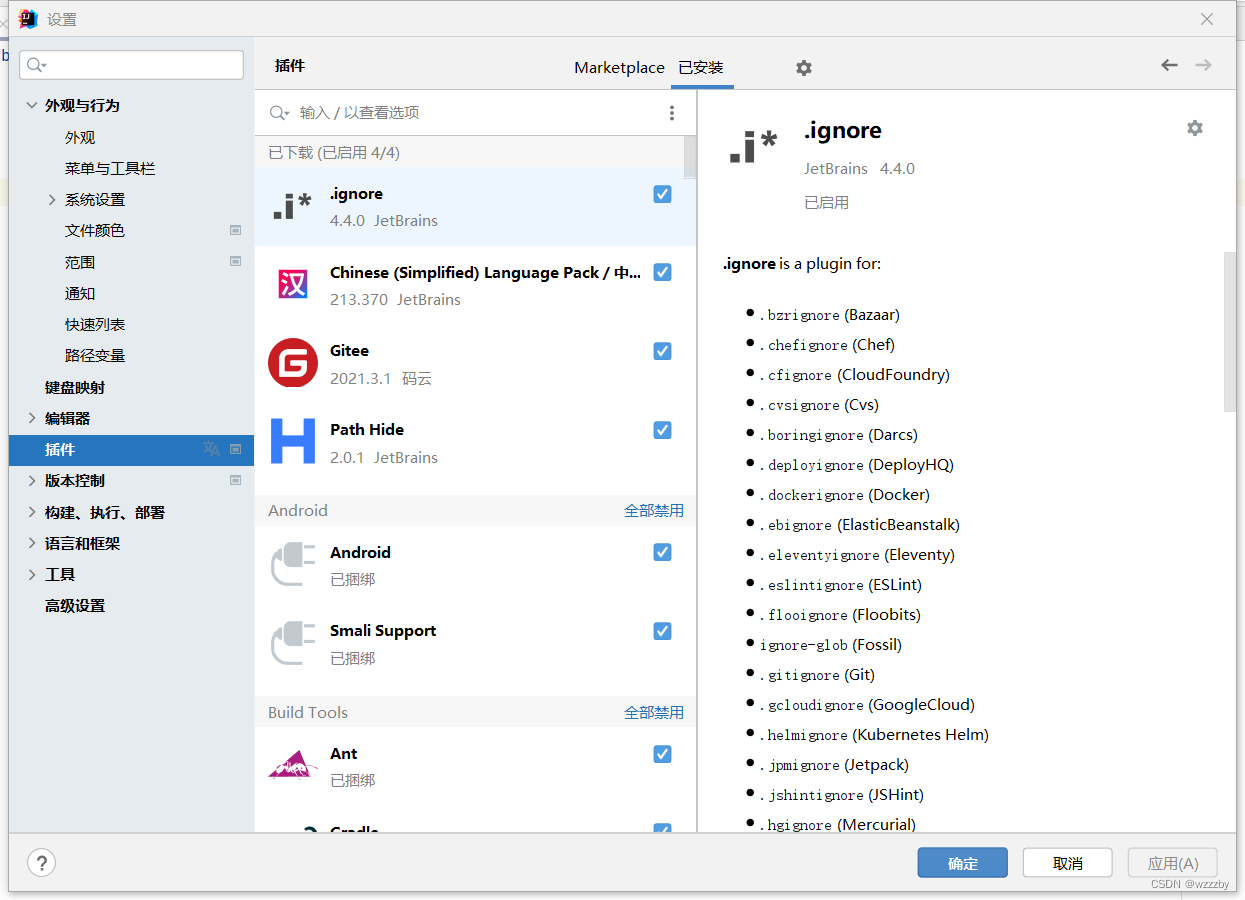Select the Smali Support plugin row
The height and width of the screenshot is (900, 1245).
pos(476,644)
